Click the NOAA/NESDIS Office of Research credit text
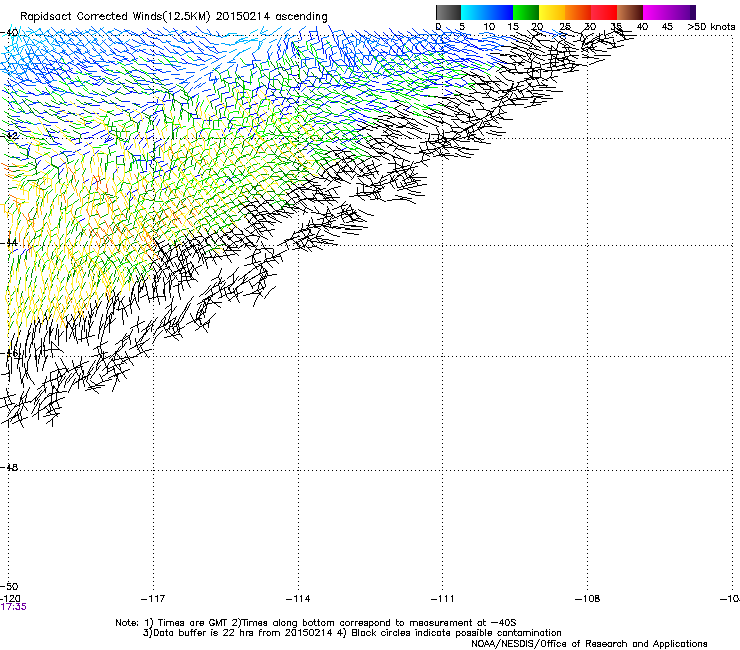 (589, 644)
